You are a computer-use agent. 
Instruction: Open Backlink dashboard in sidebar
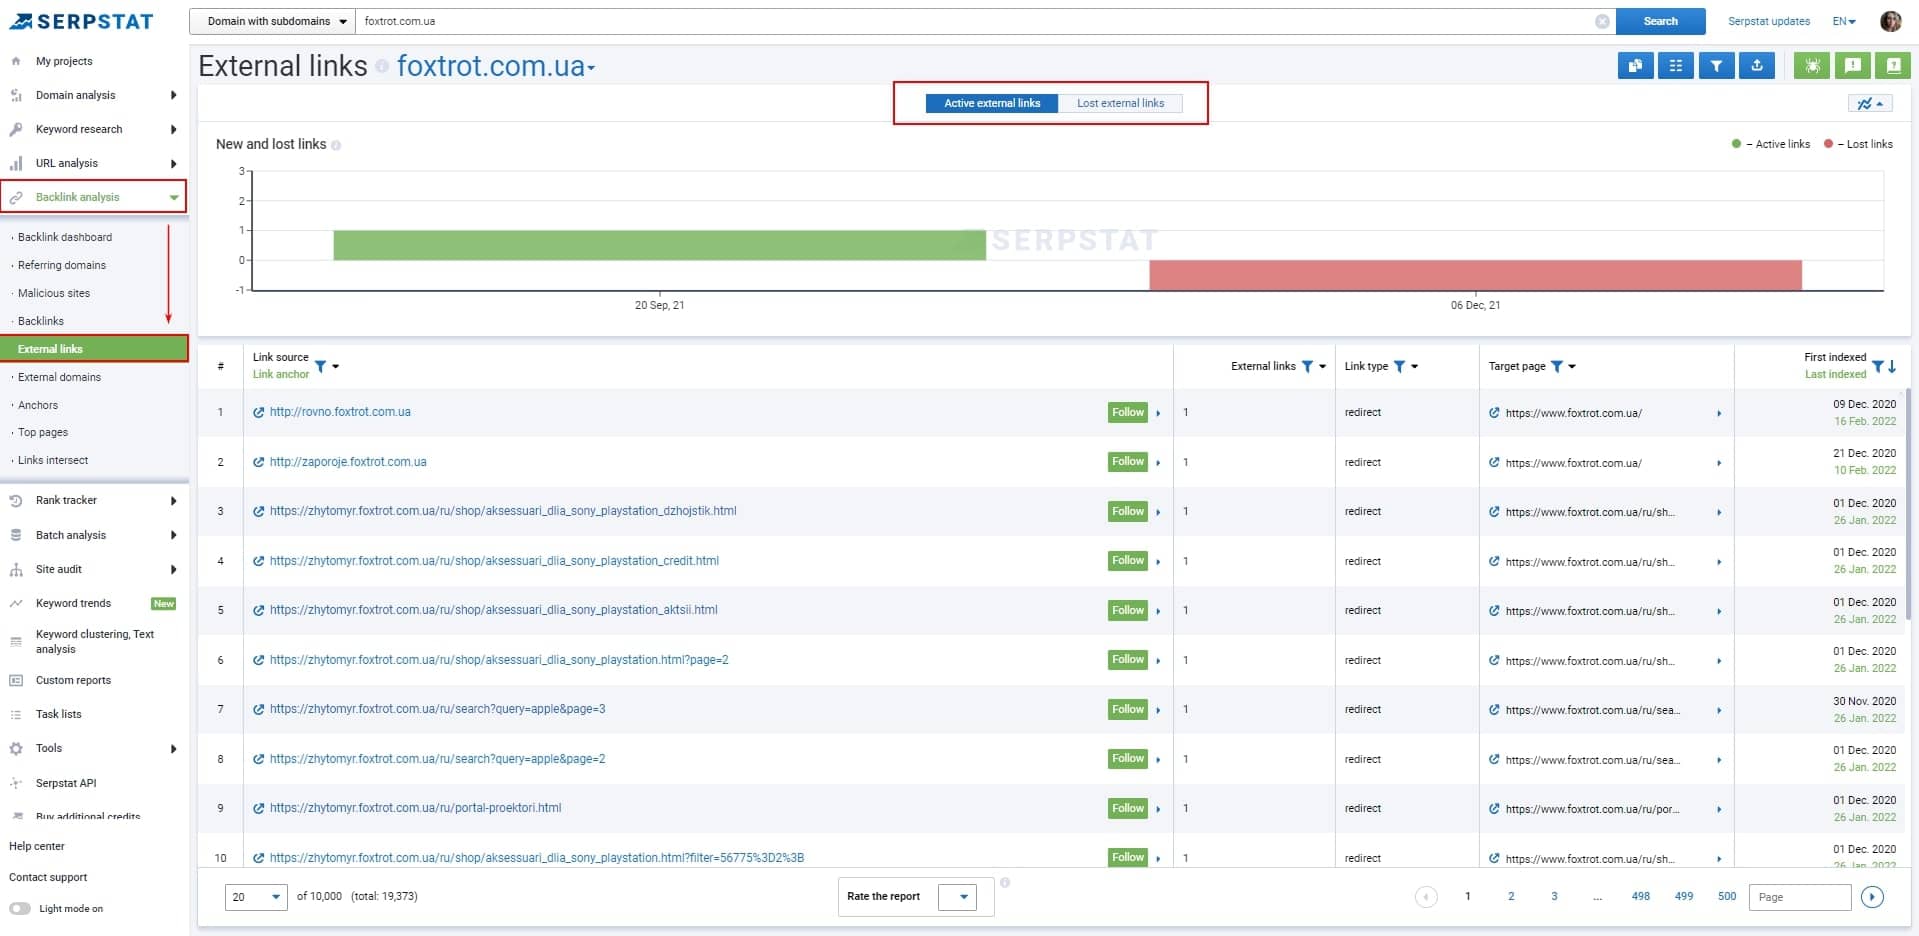pyautogui.click(x=65, y=237)
